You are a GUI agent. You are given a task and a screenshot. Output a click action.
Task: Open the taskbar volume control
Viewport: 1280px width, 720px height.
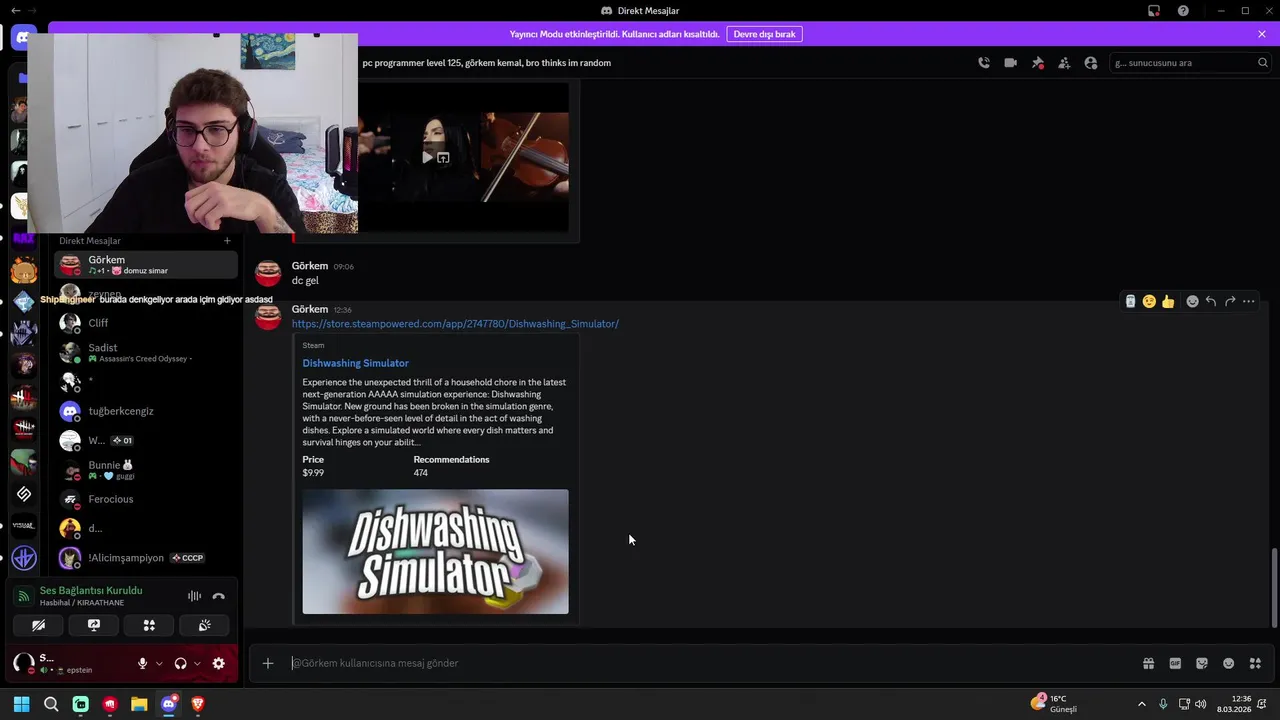[1200, 704]
